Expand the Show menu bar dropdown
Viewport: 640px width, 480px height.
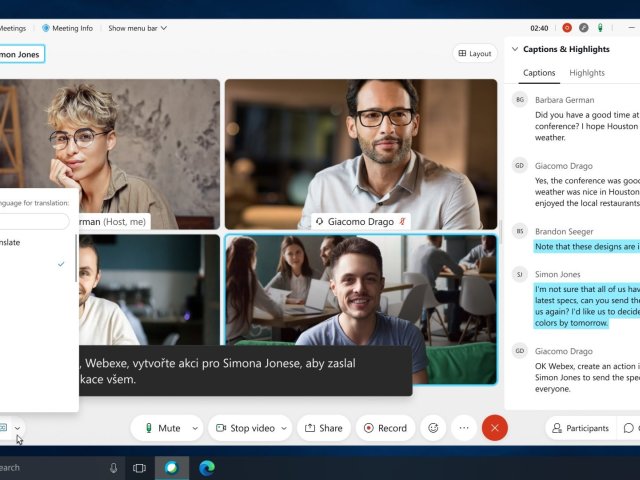point(138,28)
